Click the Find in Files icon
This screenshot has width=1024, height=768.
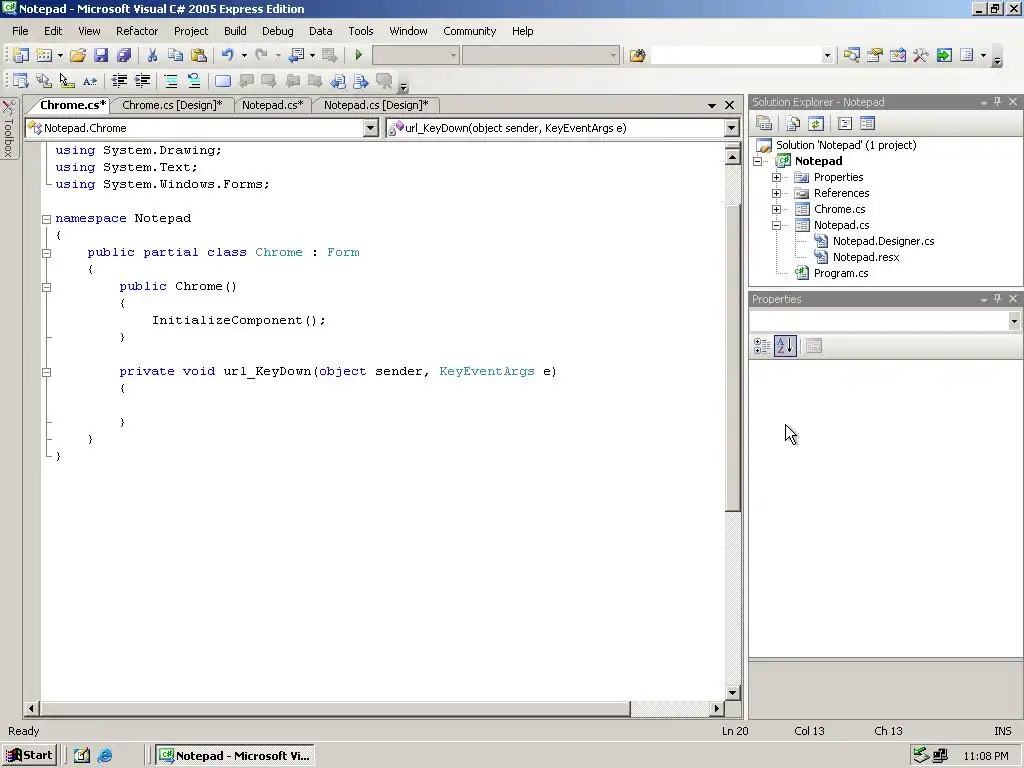(x=637, y=56)
